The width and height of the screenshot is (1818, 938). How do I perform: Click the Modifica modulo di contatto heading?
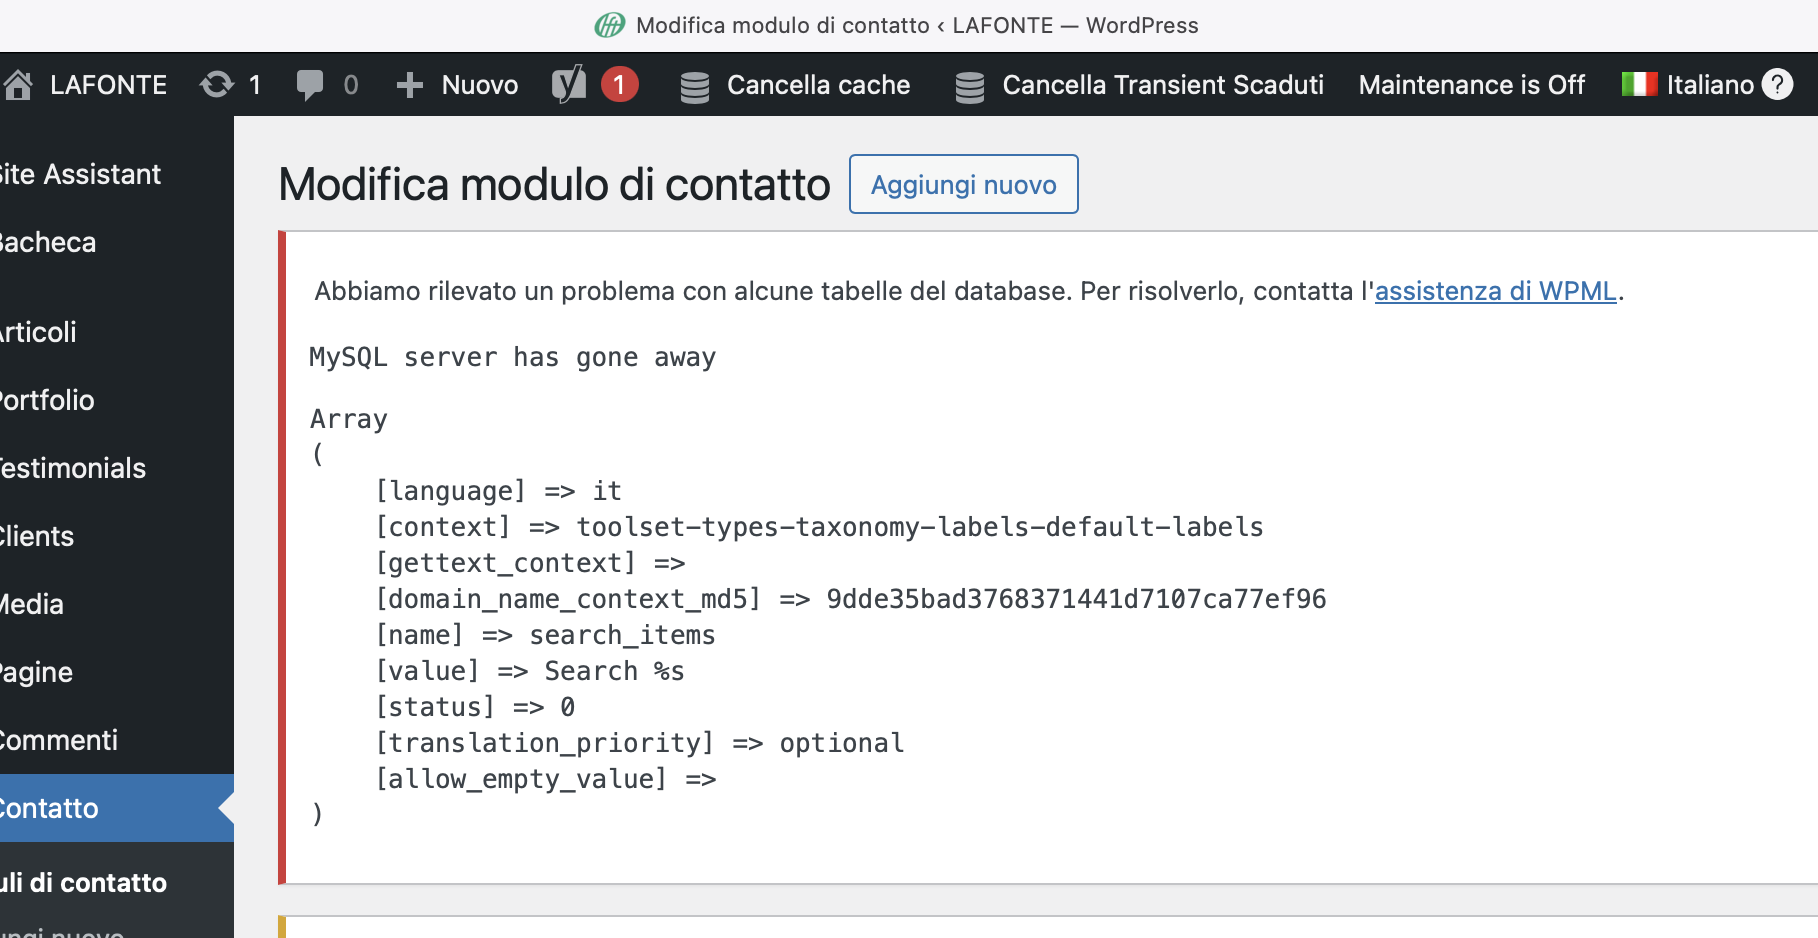pyautogui.click(x=554, y=184)
